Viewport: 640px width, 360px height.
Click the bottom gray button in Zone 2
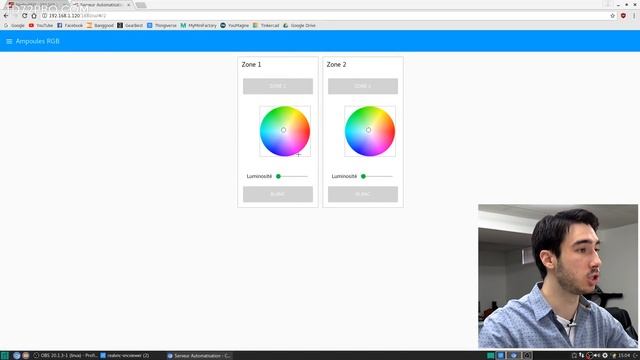coord(363,194)
